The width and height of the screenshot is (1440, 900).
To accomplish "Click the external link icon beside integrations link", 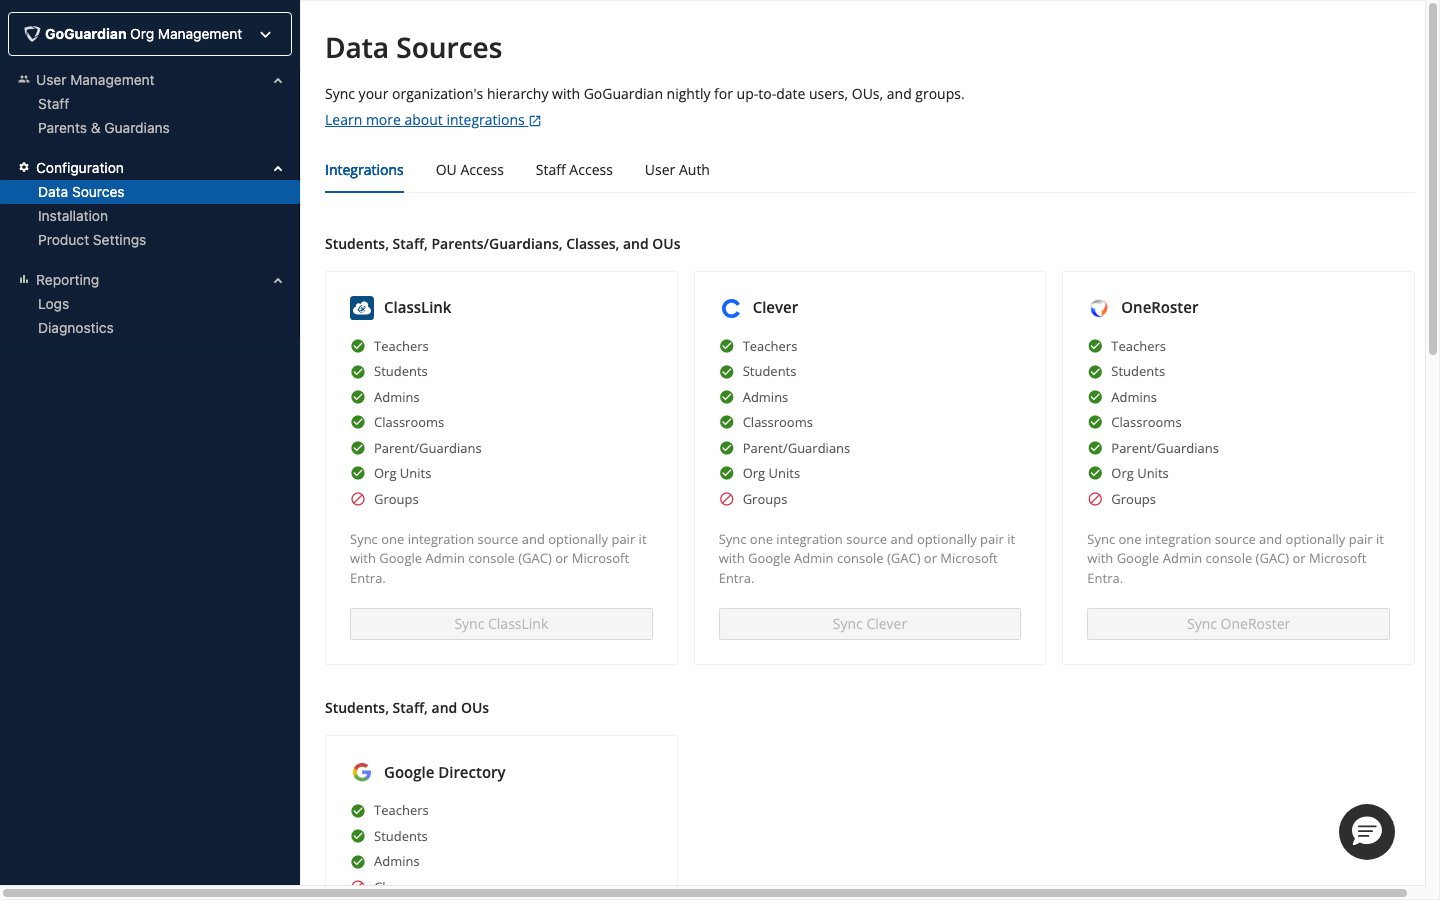I will click(x=535, y=121).
